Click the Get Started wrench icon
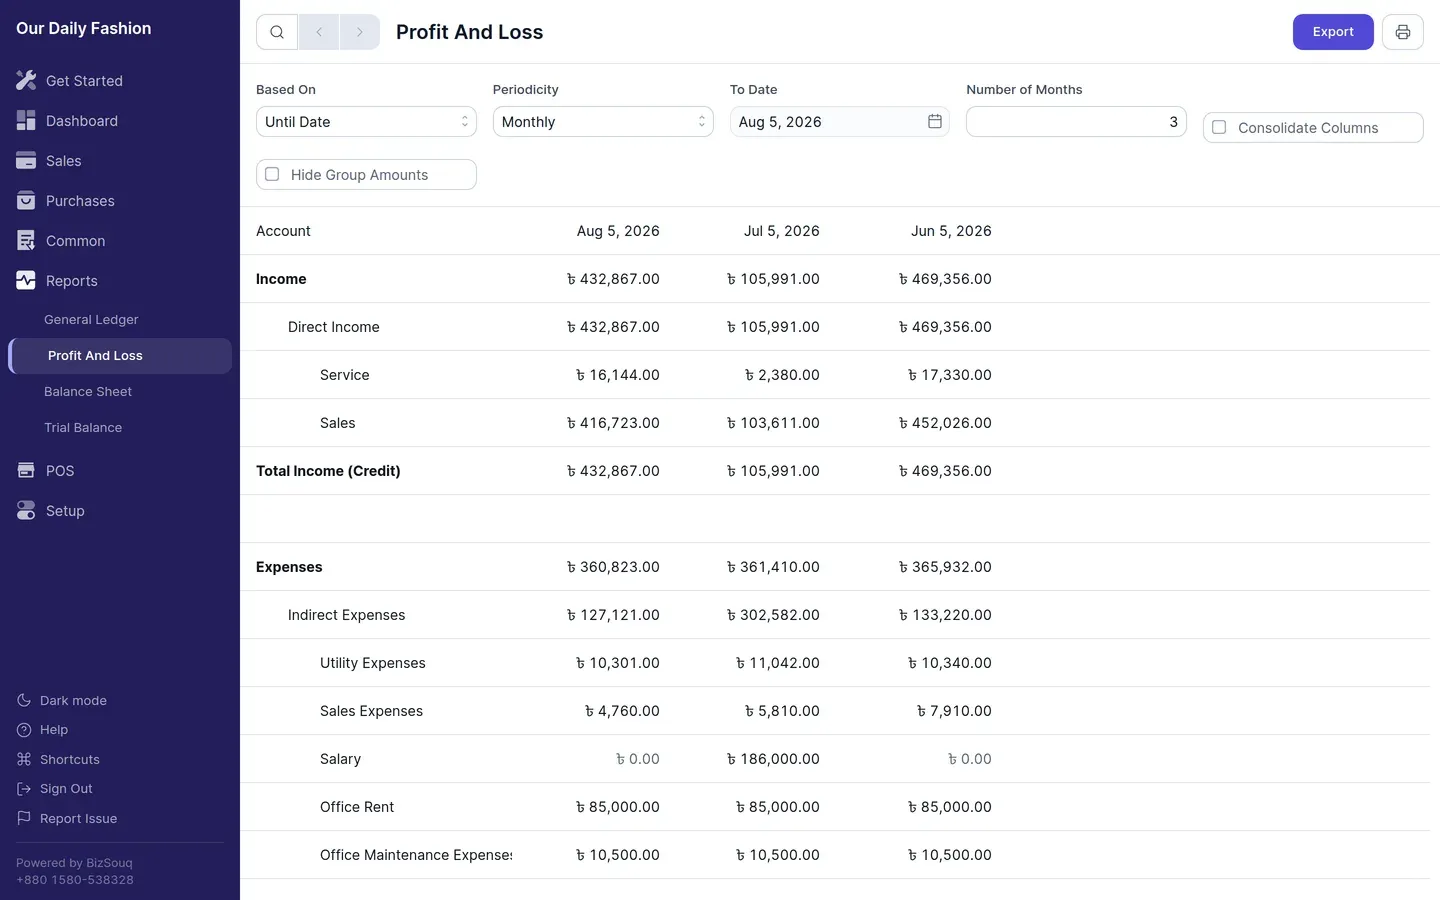The width and height of the screenshot is (1440, 900). 26,80
